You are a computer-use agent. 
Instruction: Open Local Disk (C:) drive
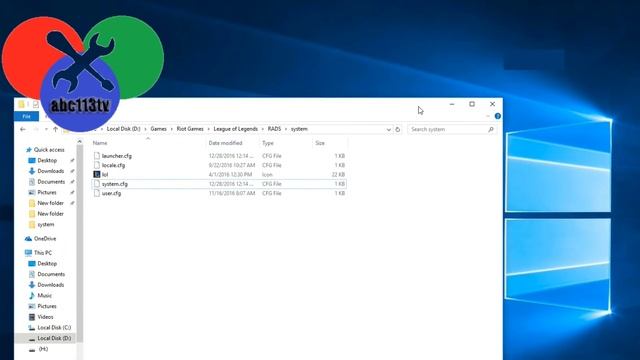coord(54,328)
